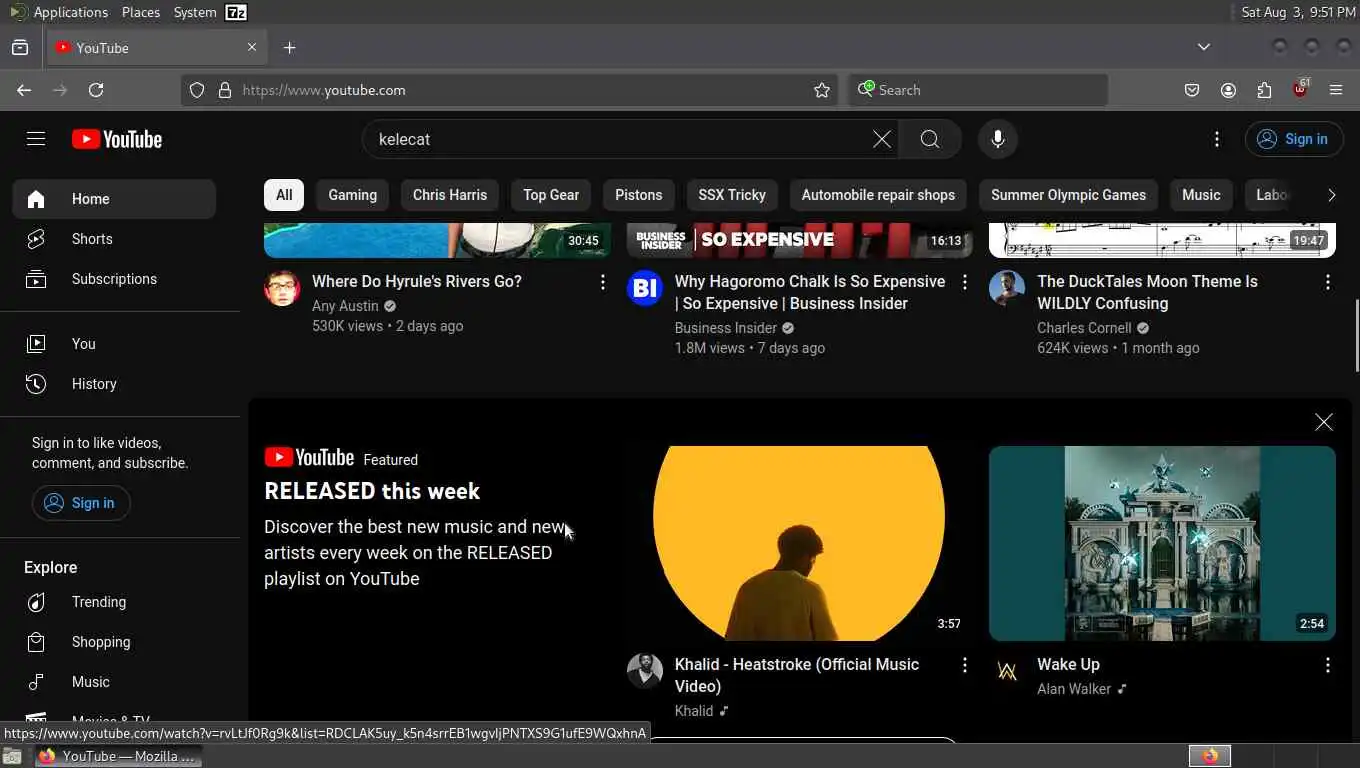
Task: Open Trending under Explore
Action: 114,602
